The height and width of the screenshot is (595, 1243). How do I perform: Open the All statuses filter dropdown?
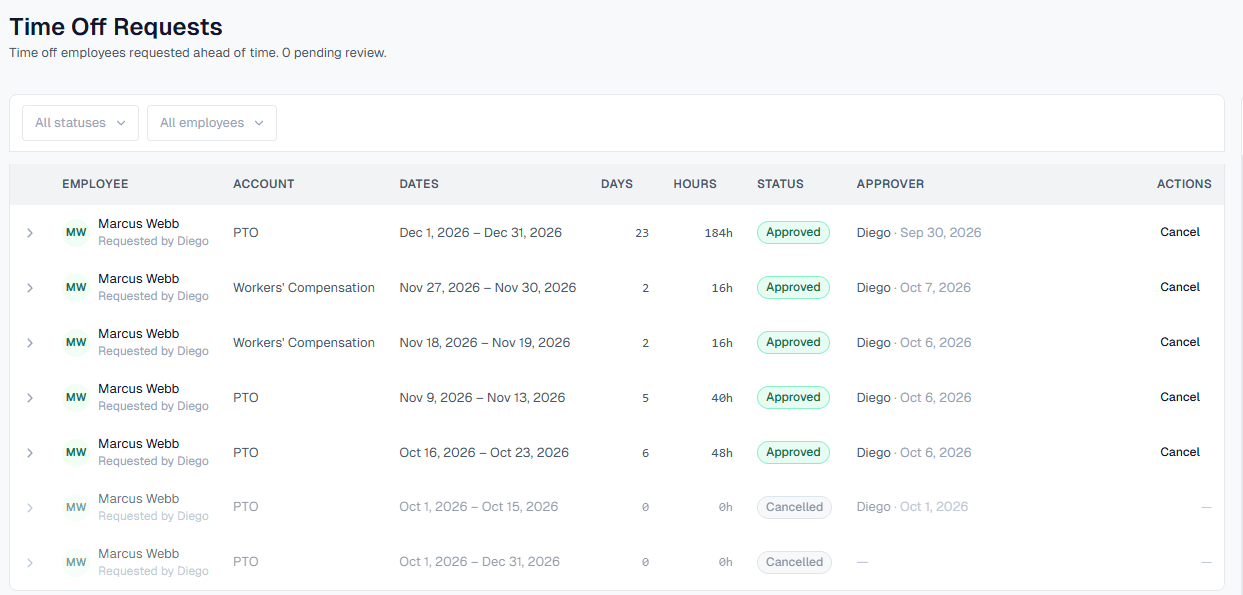pyautogui.click(x=80, y=123)
